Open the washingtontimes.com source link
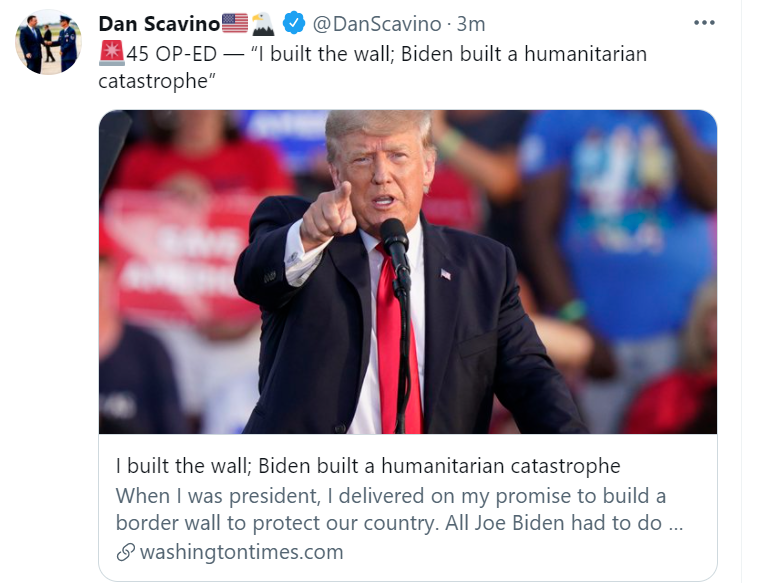 click(241, 552)
